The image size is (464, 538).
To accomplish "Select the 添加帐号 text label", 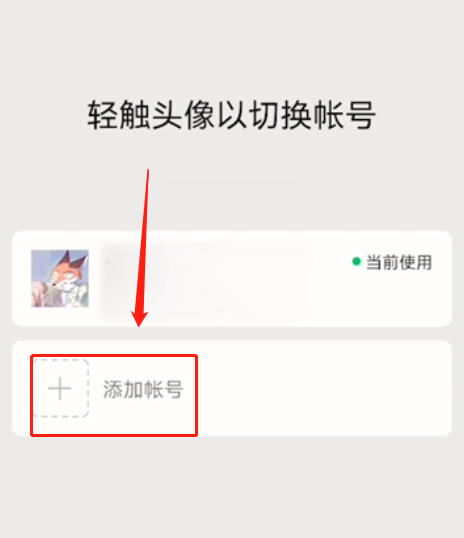I will coord(143,389).
